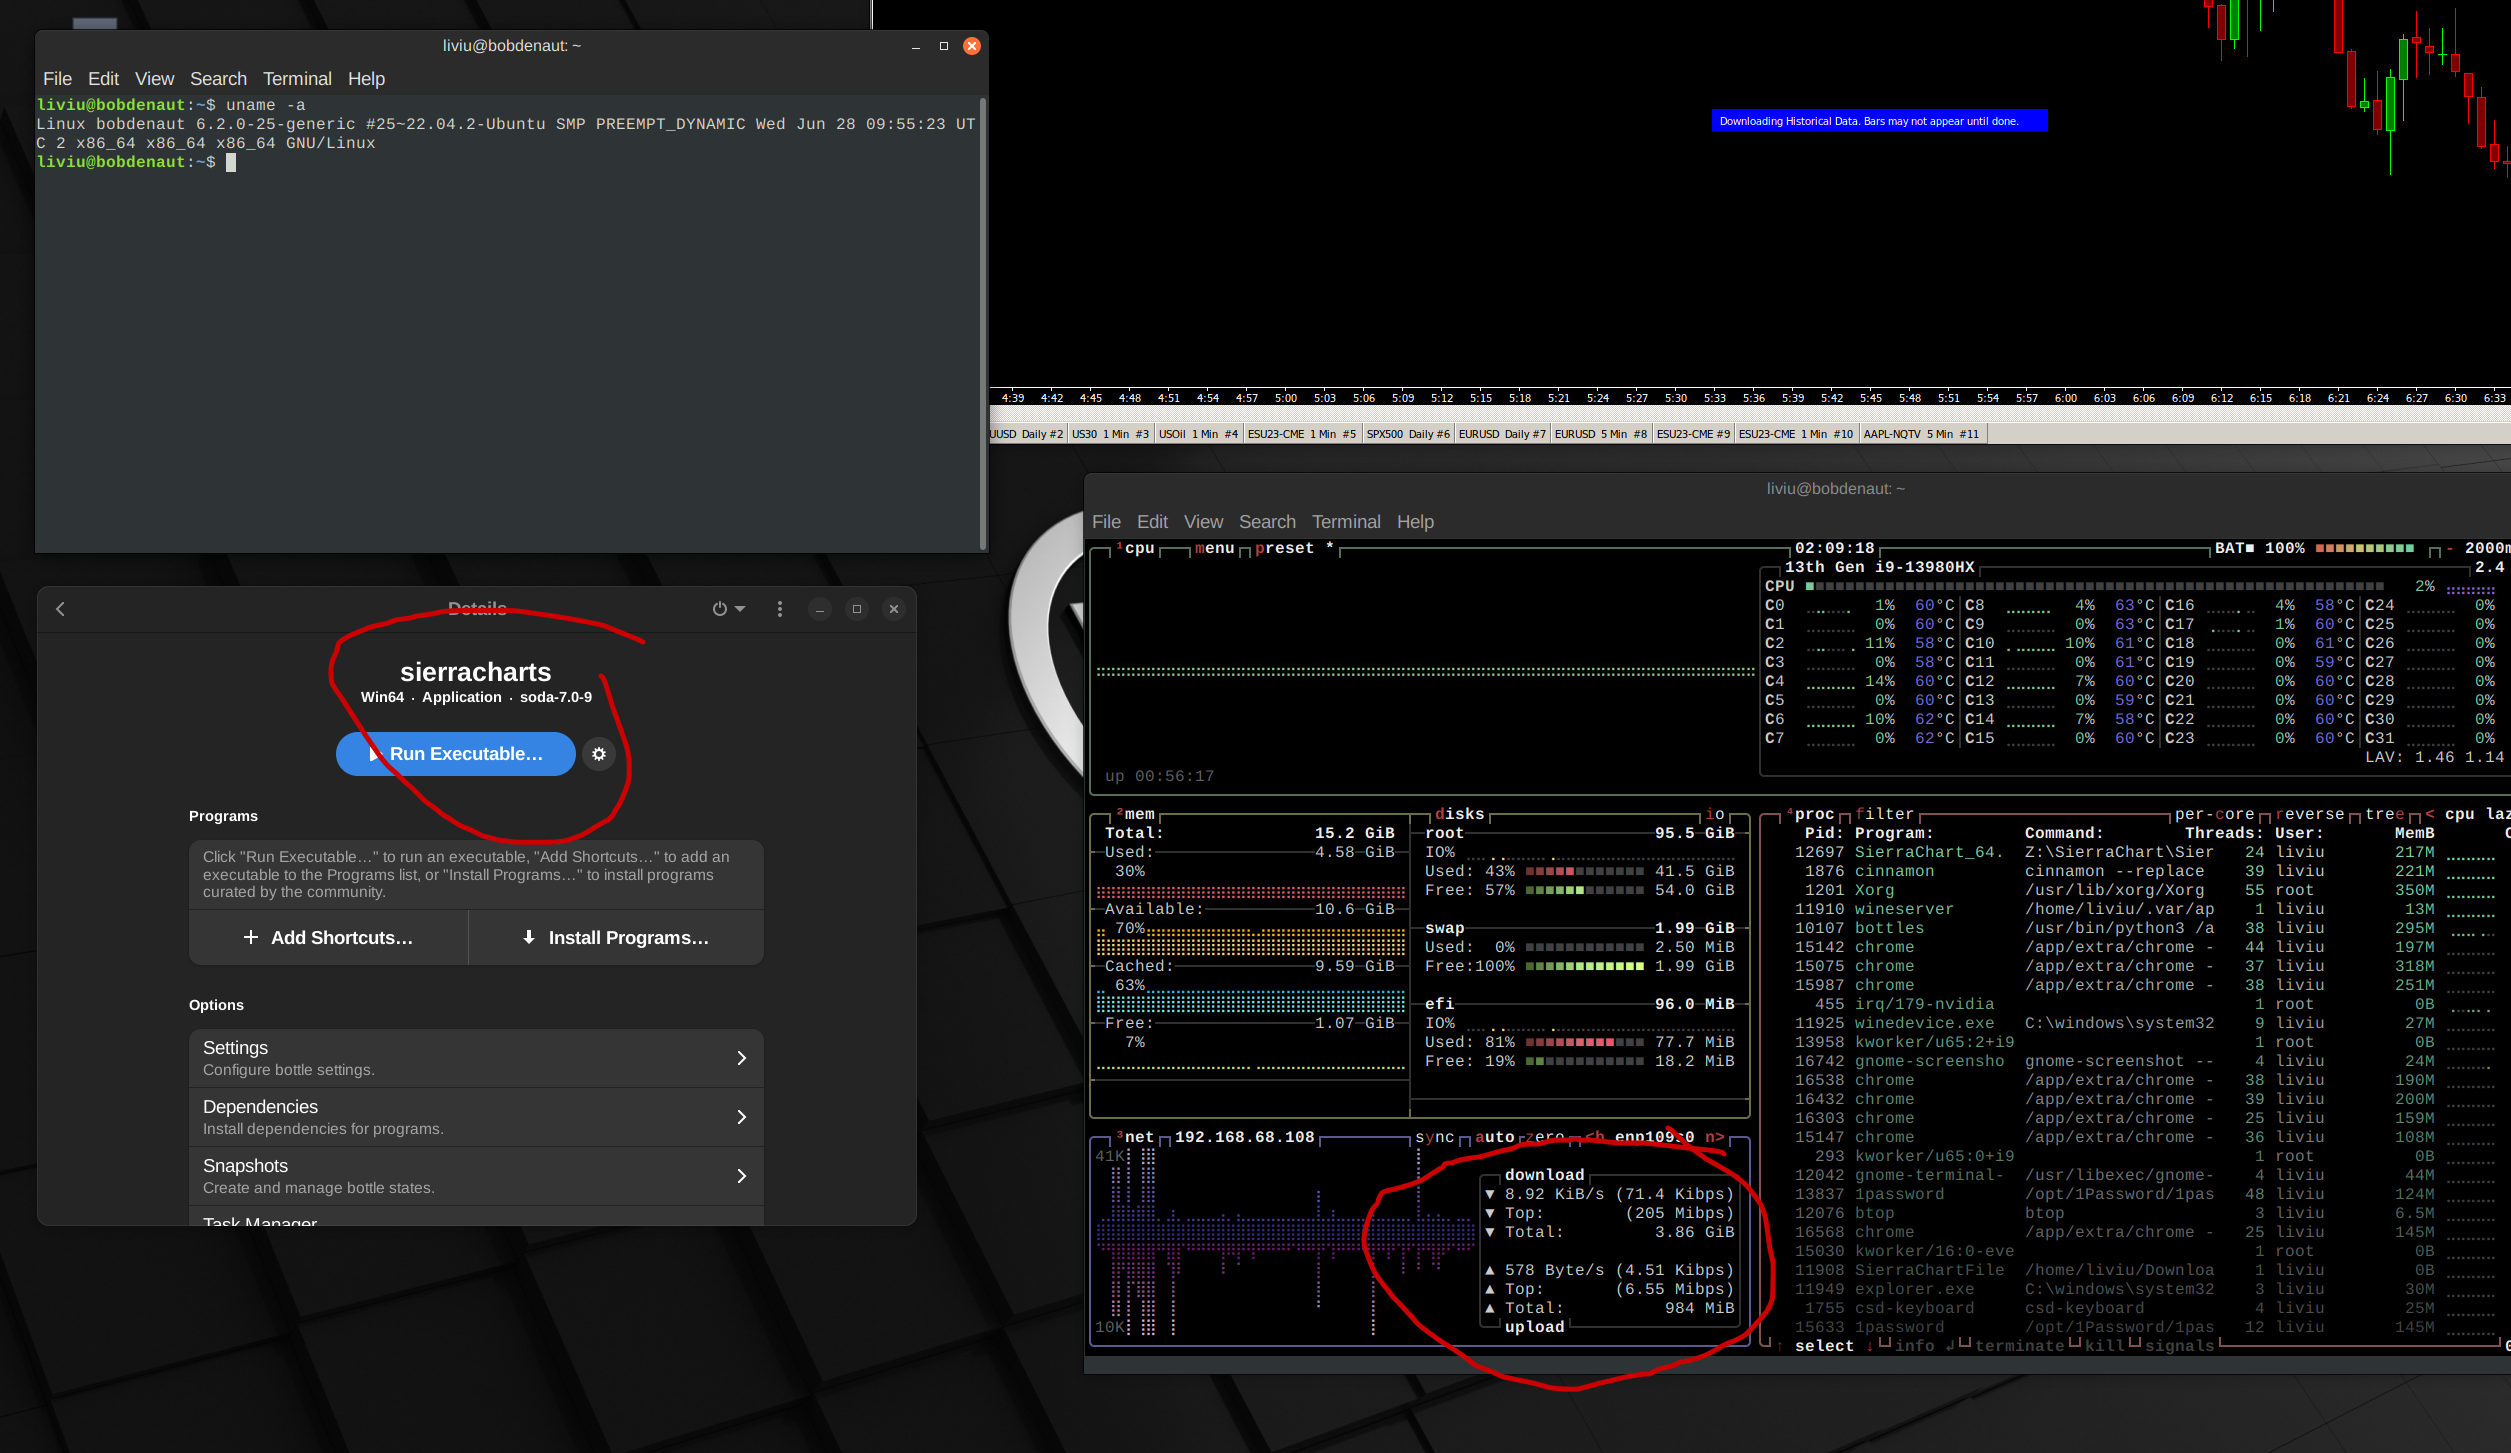Open Help menu in the btop terminal
Viewport: 2511px width, 1453px height.
click(1415, 522)
